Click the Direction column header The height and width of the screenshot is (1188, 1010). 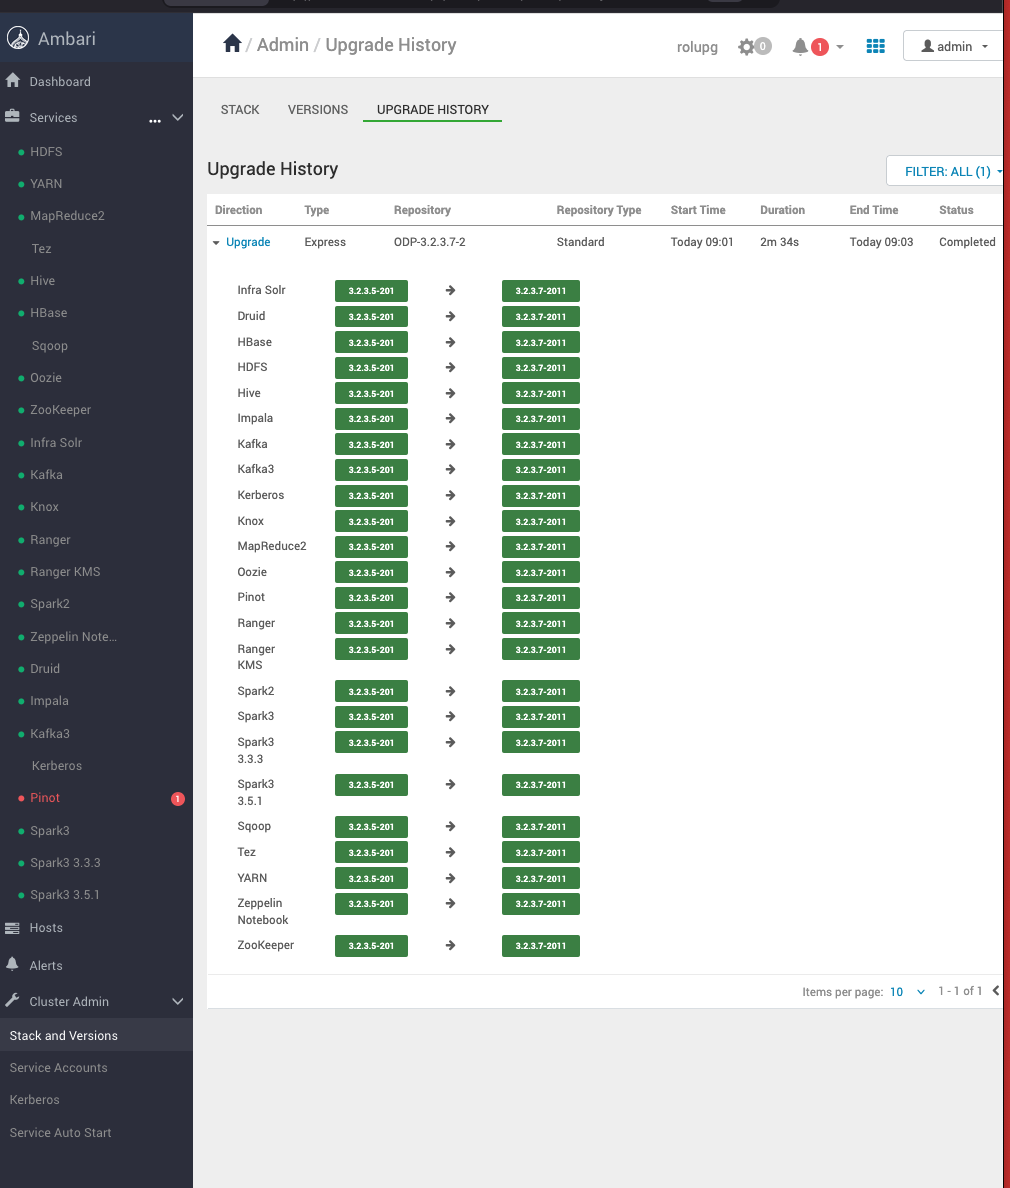[x=238, y=210]
